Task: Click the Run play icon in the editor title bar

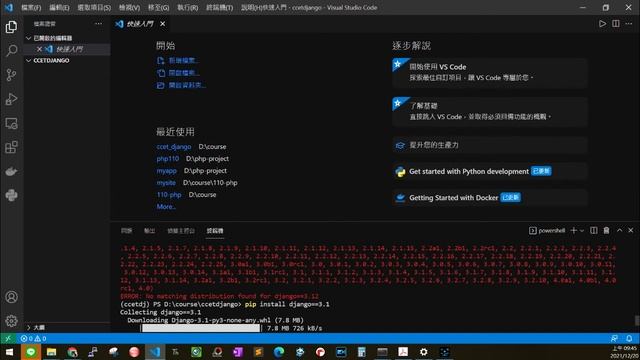Action: pyautogui.click(x=602, y=24)
